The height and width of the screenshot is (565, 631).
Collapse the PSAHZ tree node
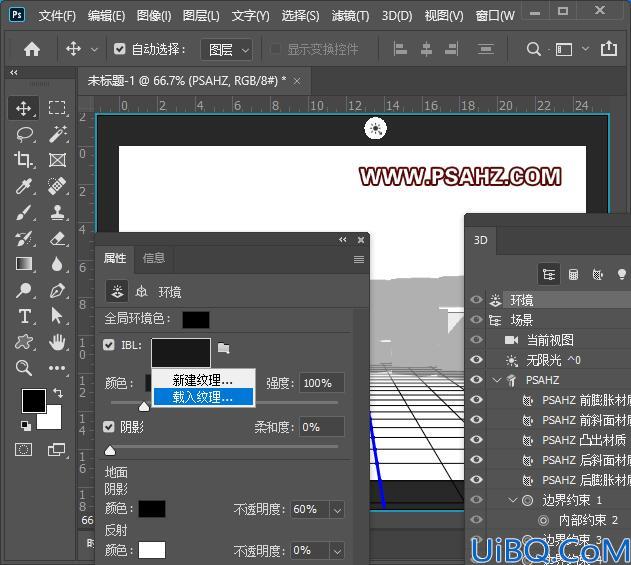[497, 380]
